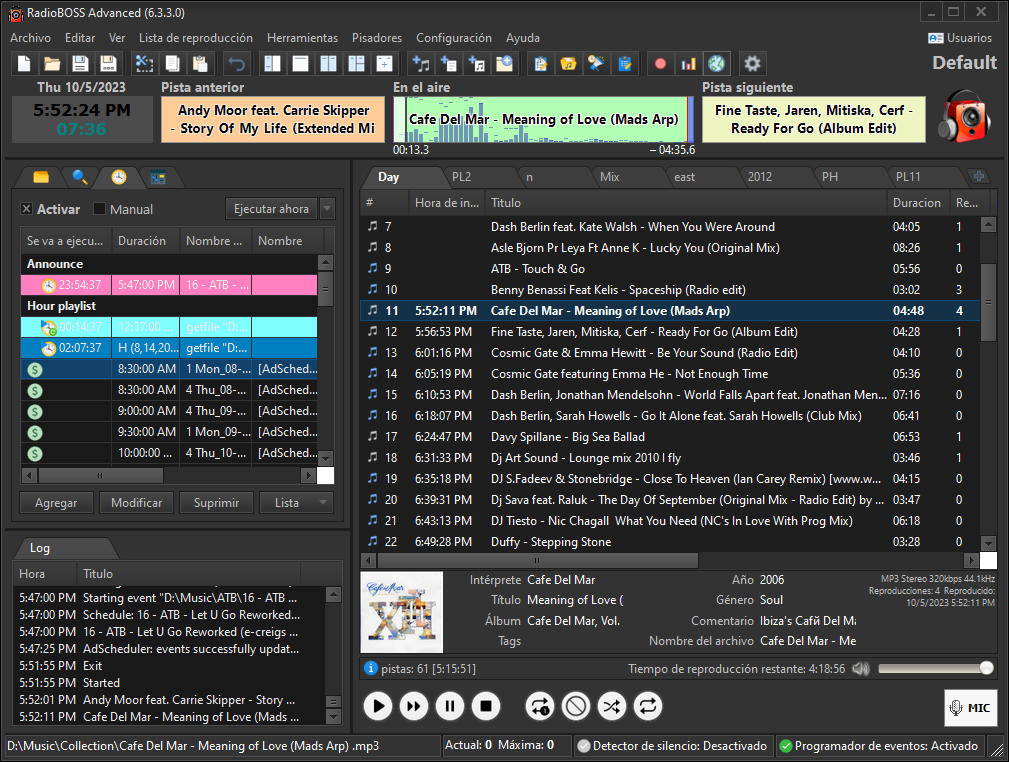Click the Ejecutar ahora button
This screenshot has height=762, width=1009.
(x=272, y=209)
